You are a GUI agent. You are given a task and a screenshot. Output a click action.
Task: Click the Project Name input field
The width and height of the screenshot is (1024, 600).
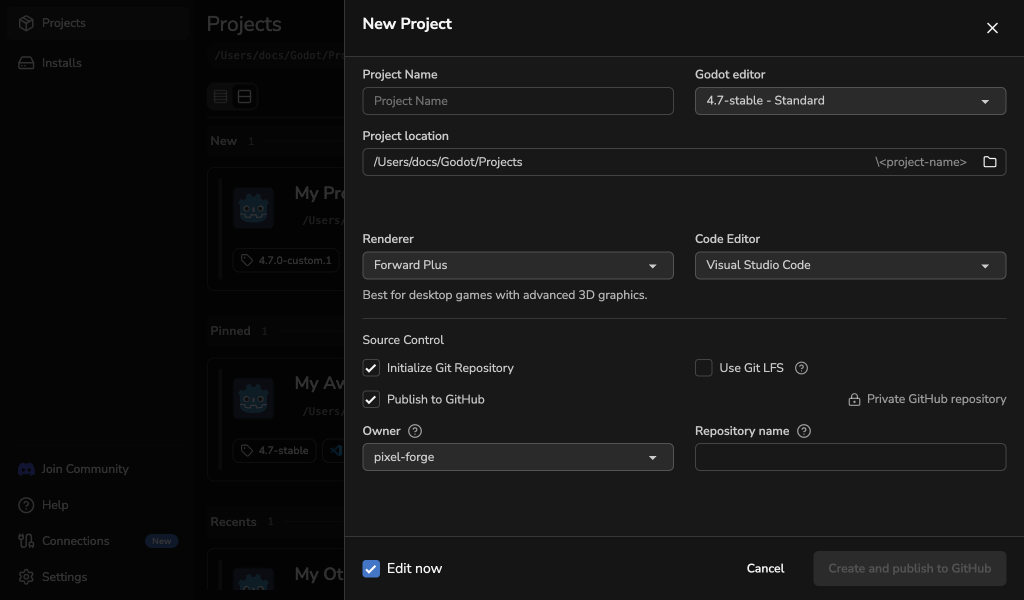click(x=518, y=101)
